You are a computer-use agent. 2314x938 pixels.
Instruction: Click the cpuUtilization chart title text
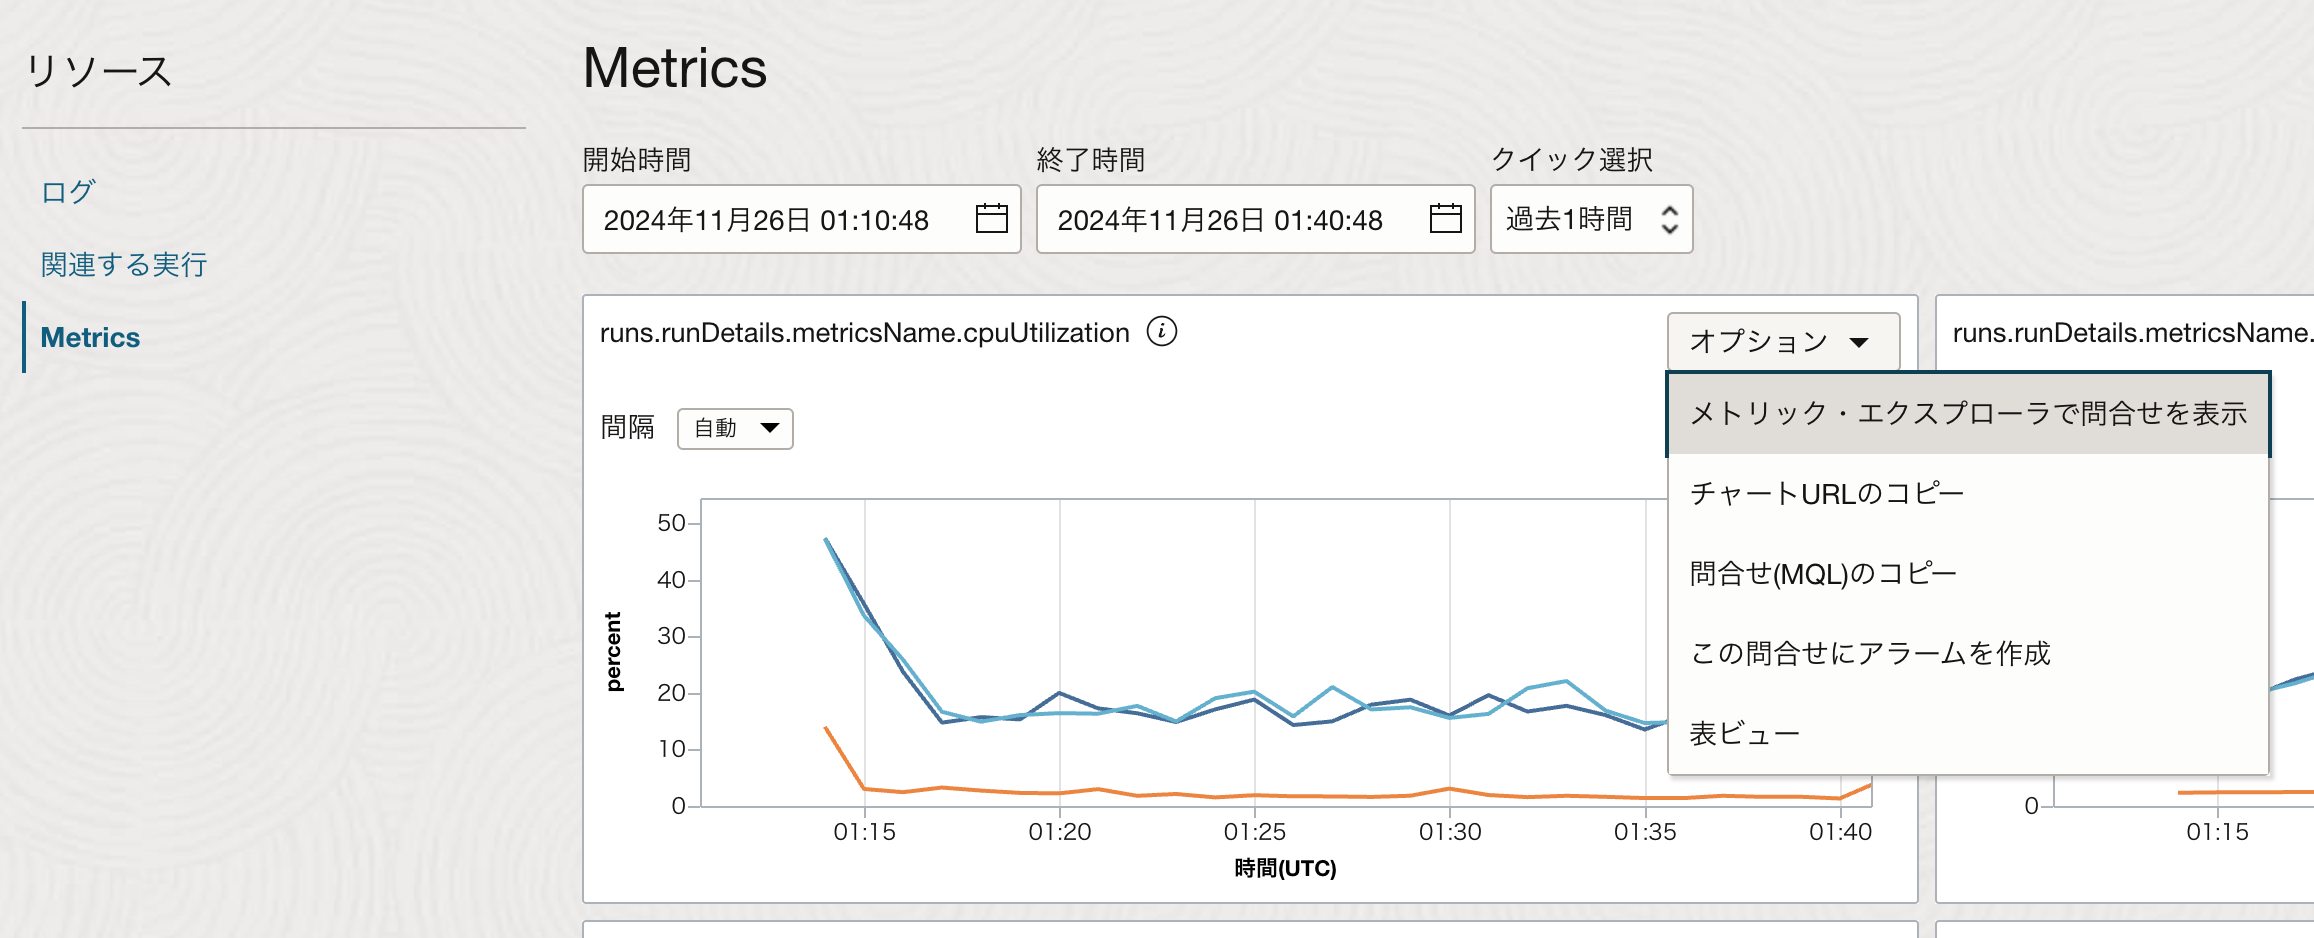[x=865, y=333]
